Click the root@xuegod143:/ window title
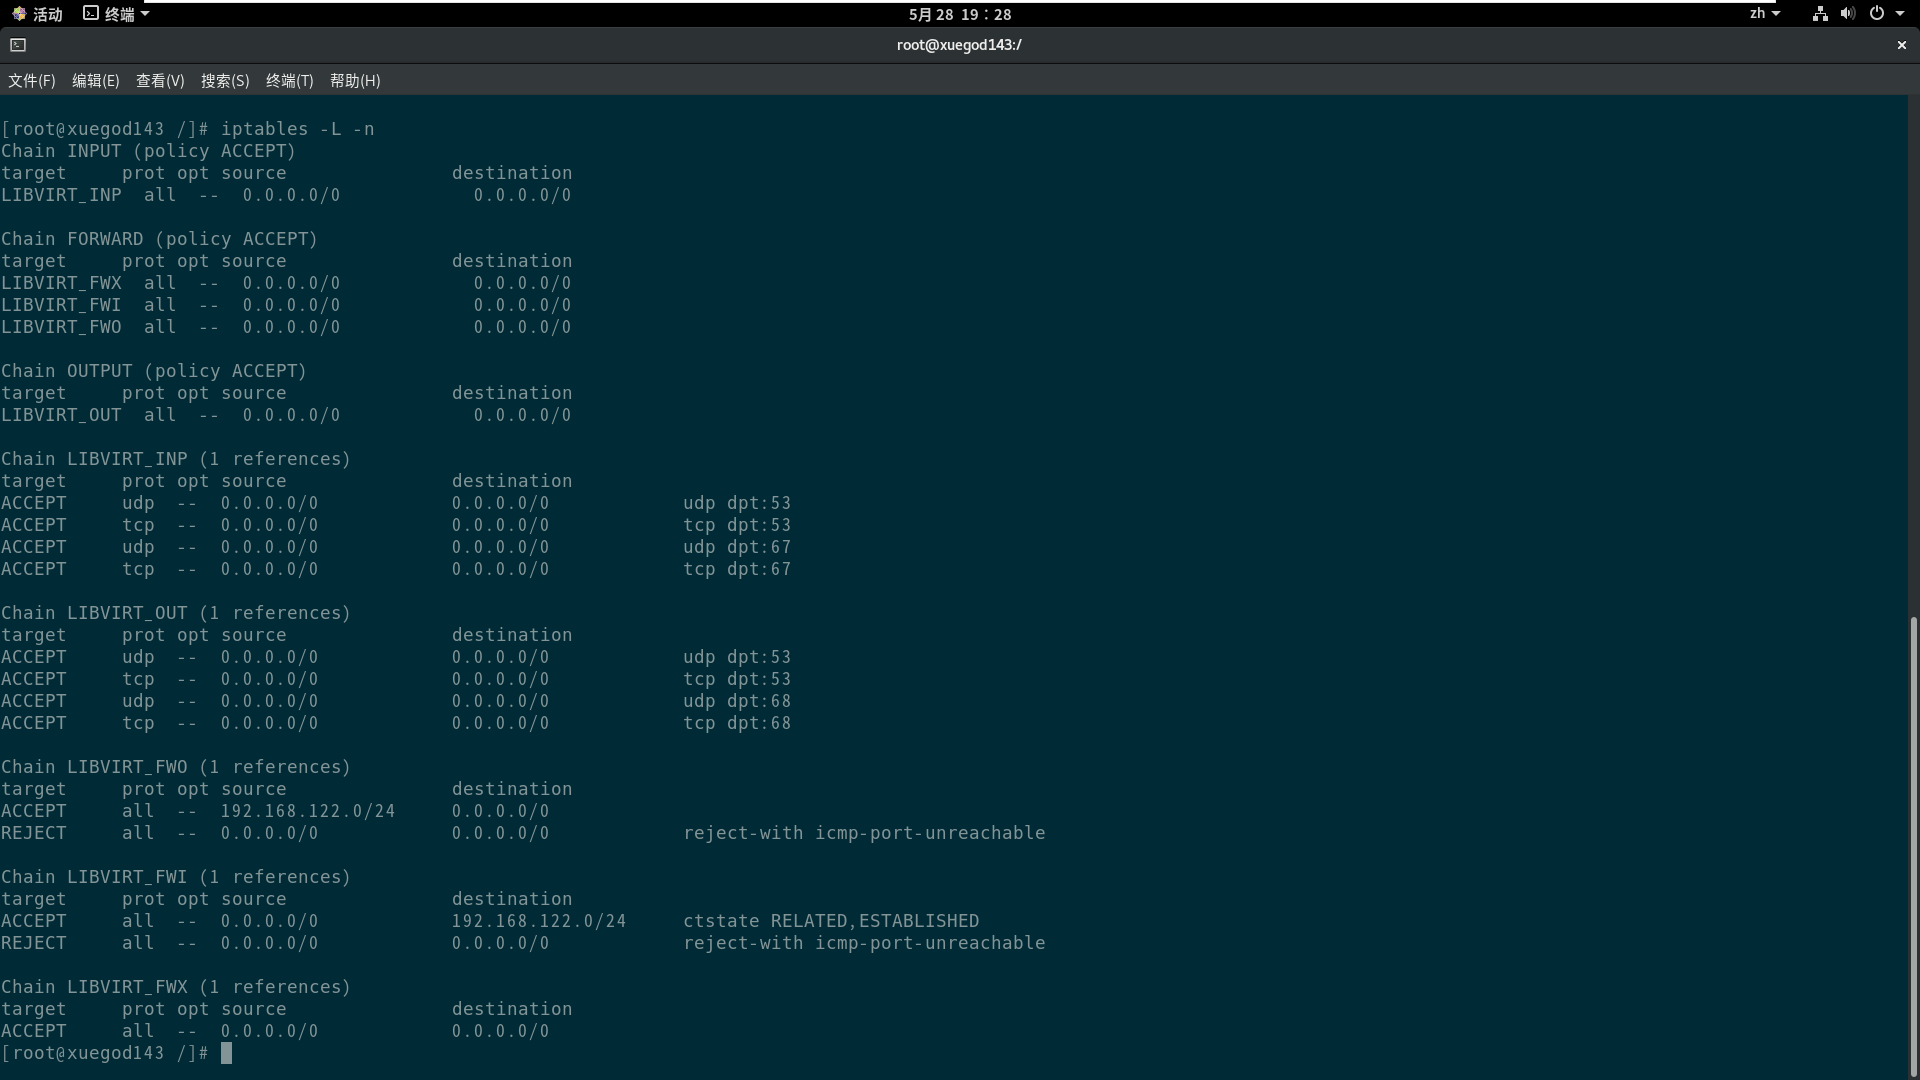Viewport: 1920px width, 1080px height. click(x=959, y=45)
